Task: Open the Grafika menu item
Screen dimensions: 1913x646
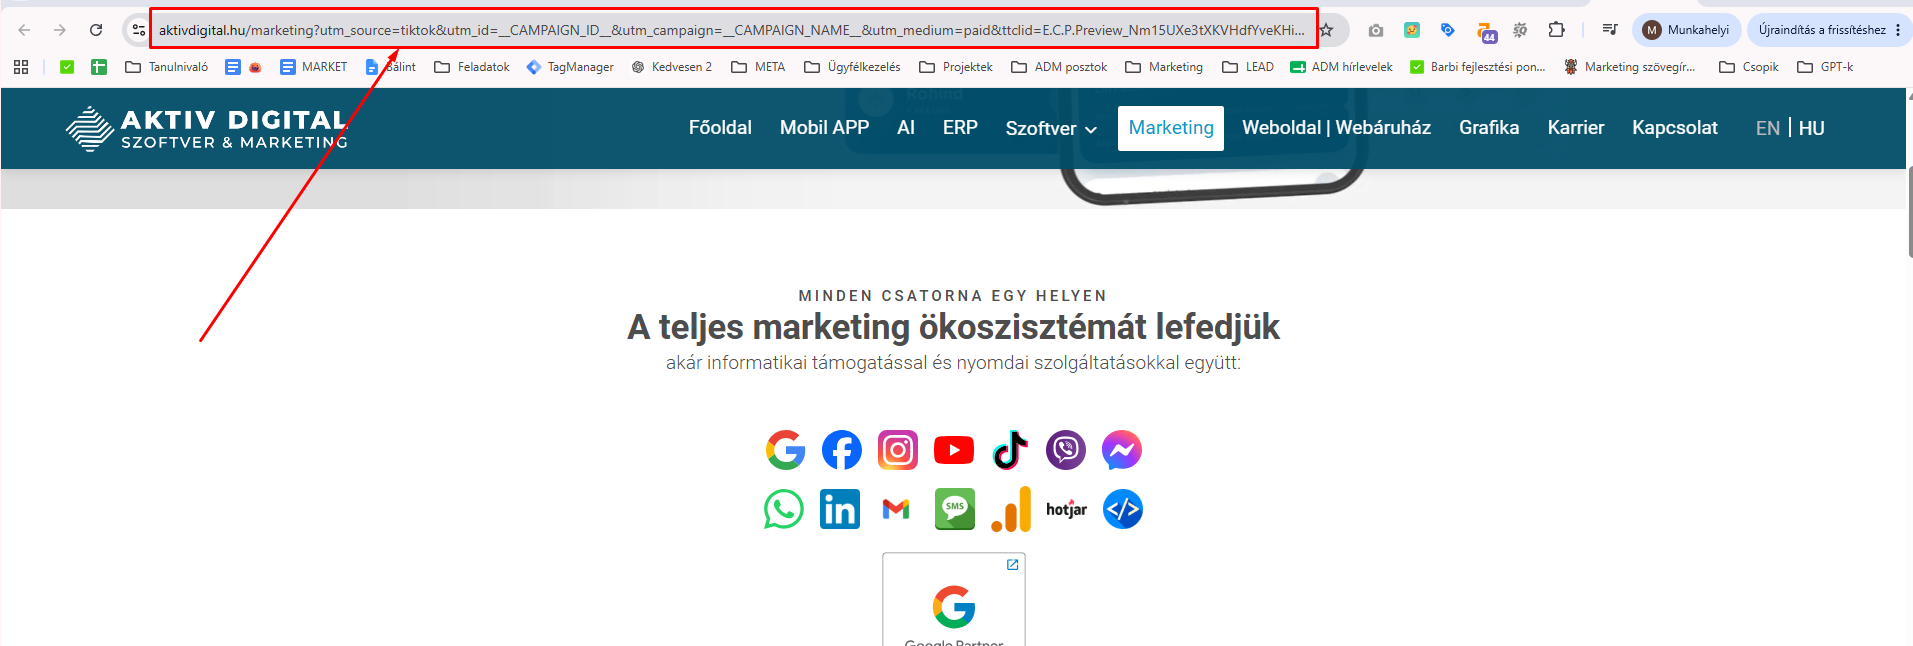Action: 1489,128
